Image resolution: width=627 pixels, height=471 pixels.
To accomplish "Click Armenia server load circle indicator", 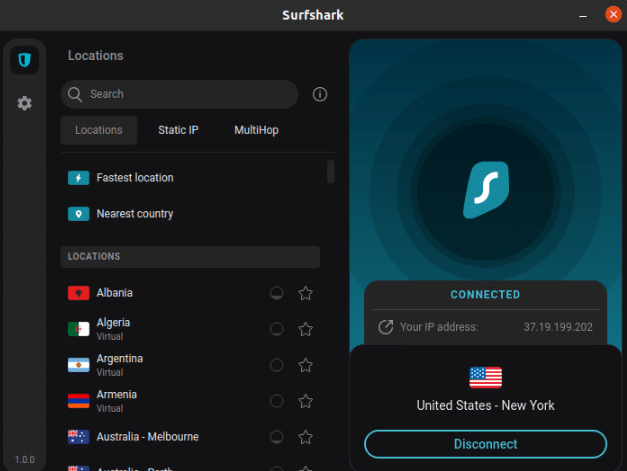I will [276, 401].
